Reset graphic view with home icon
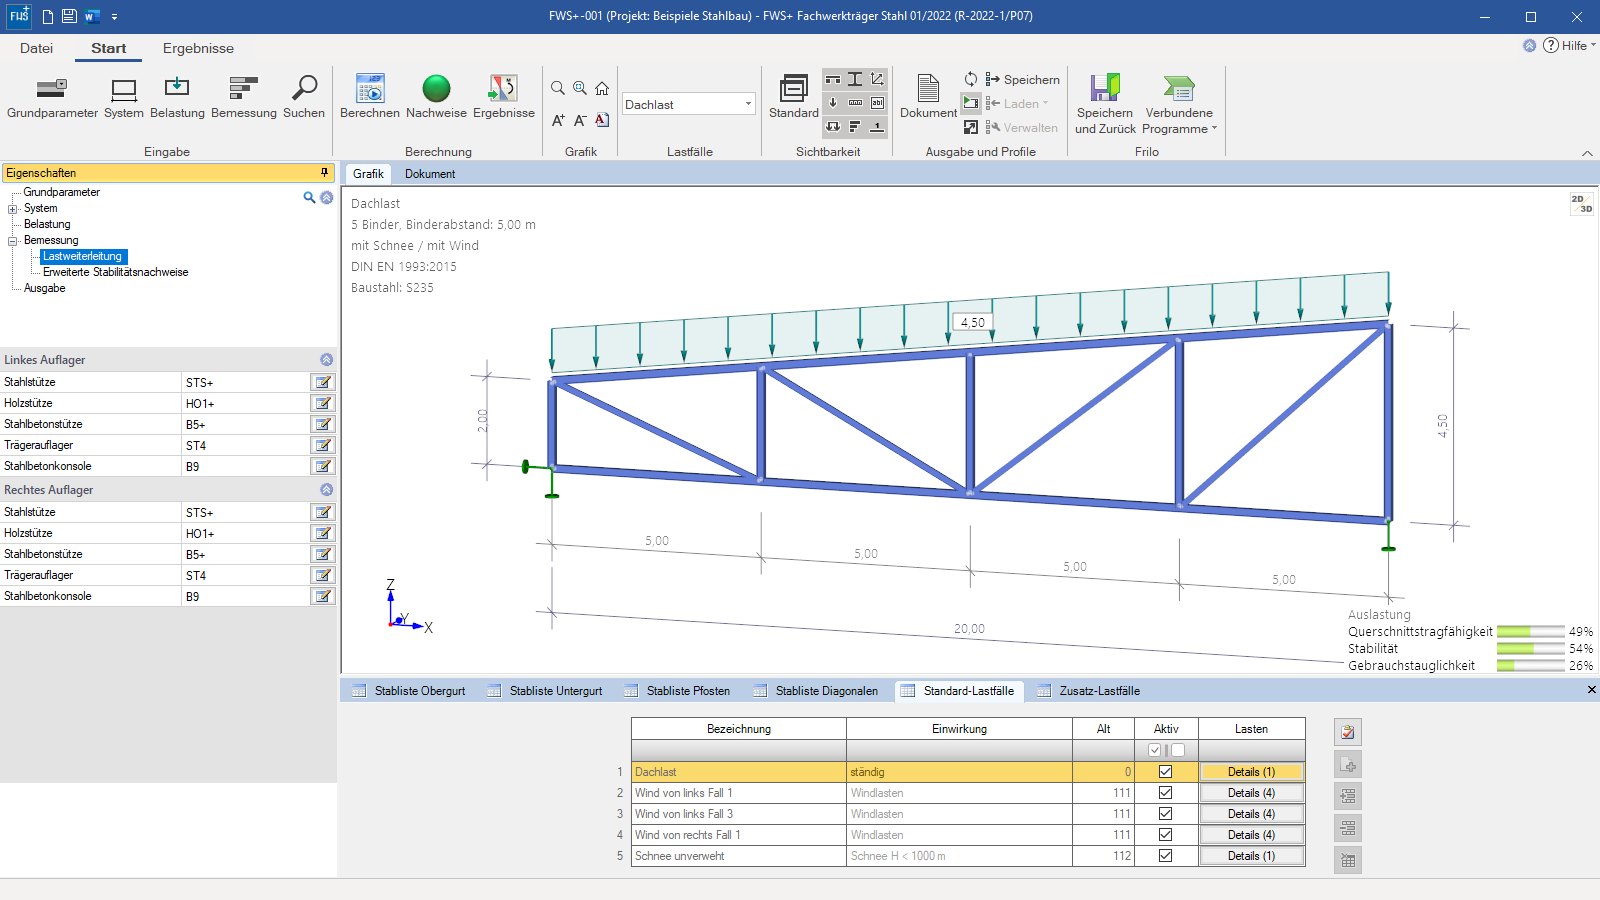 click(x=602, y=89)
